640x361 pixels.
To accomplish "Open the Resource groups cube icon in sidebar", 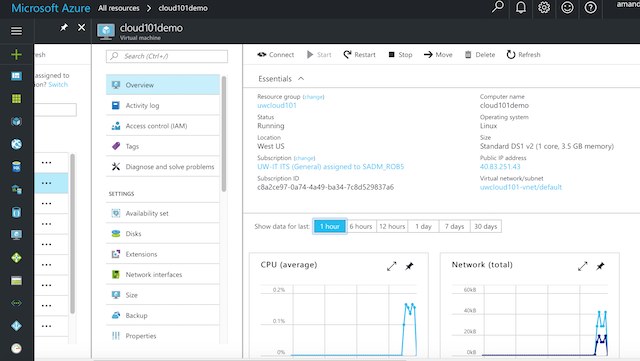I will point(16,121).
